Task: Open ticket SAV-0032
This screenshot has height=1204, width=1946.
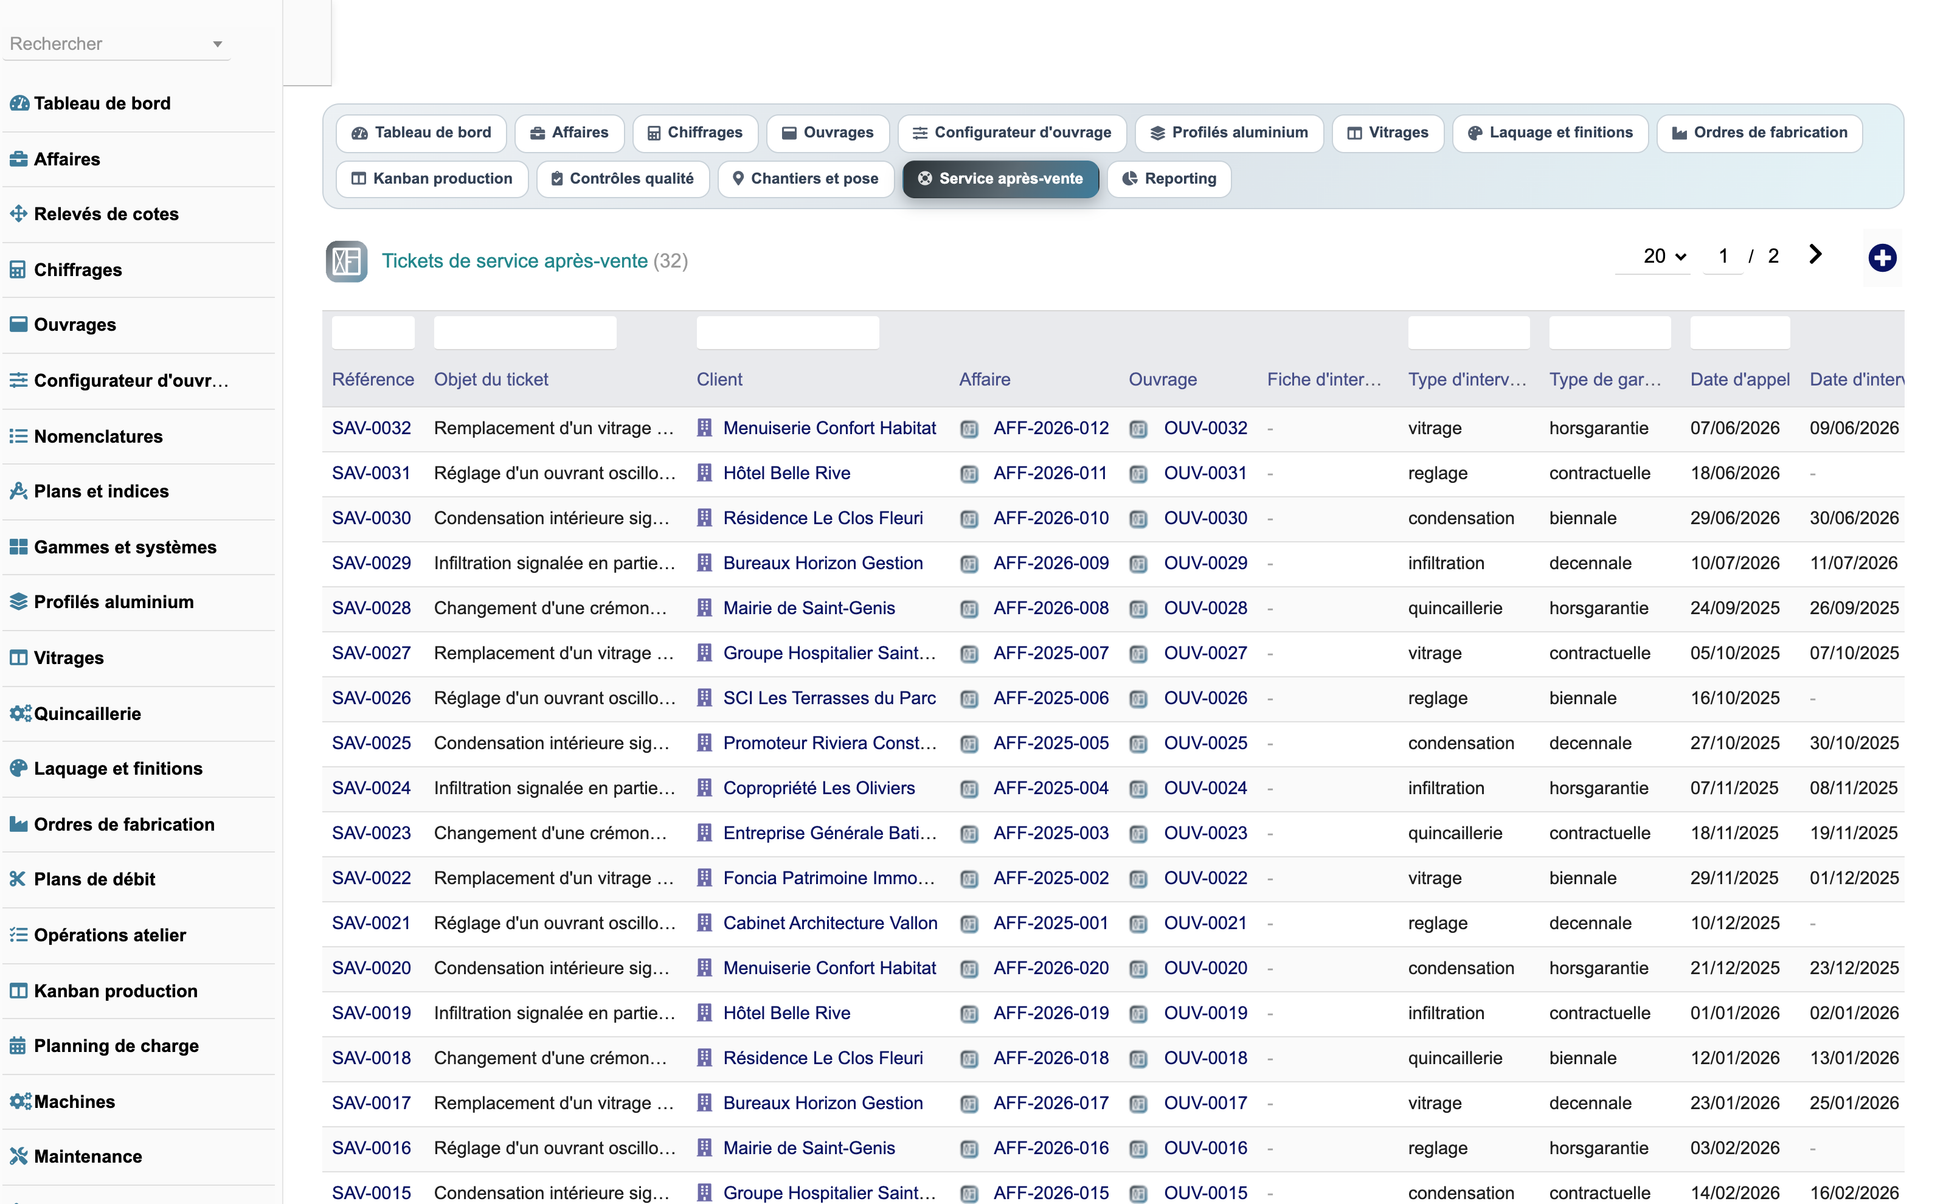Action: coord(371,428)
